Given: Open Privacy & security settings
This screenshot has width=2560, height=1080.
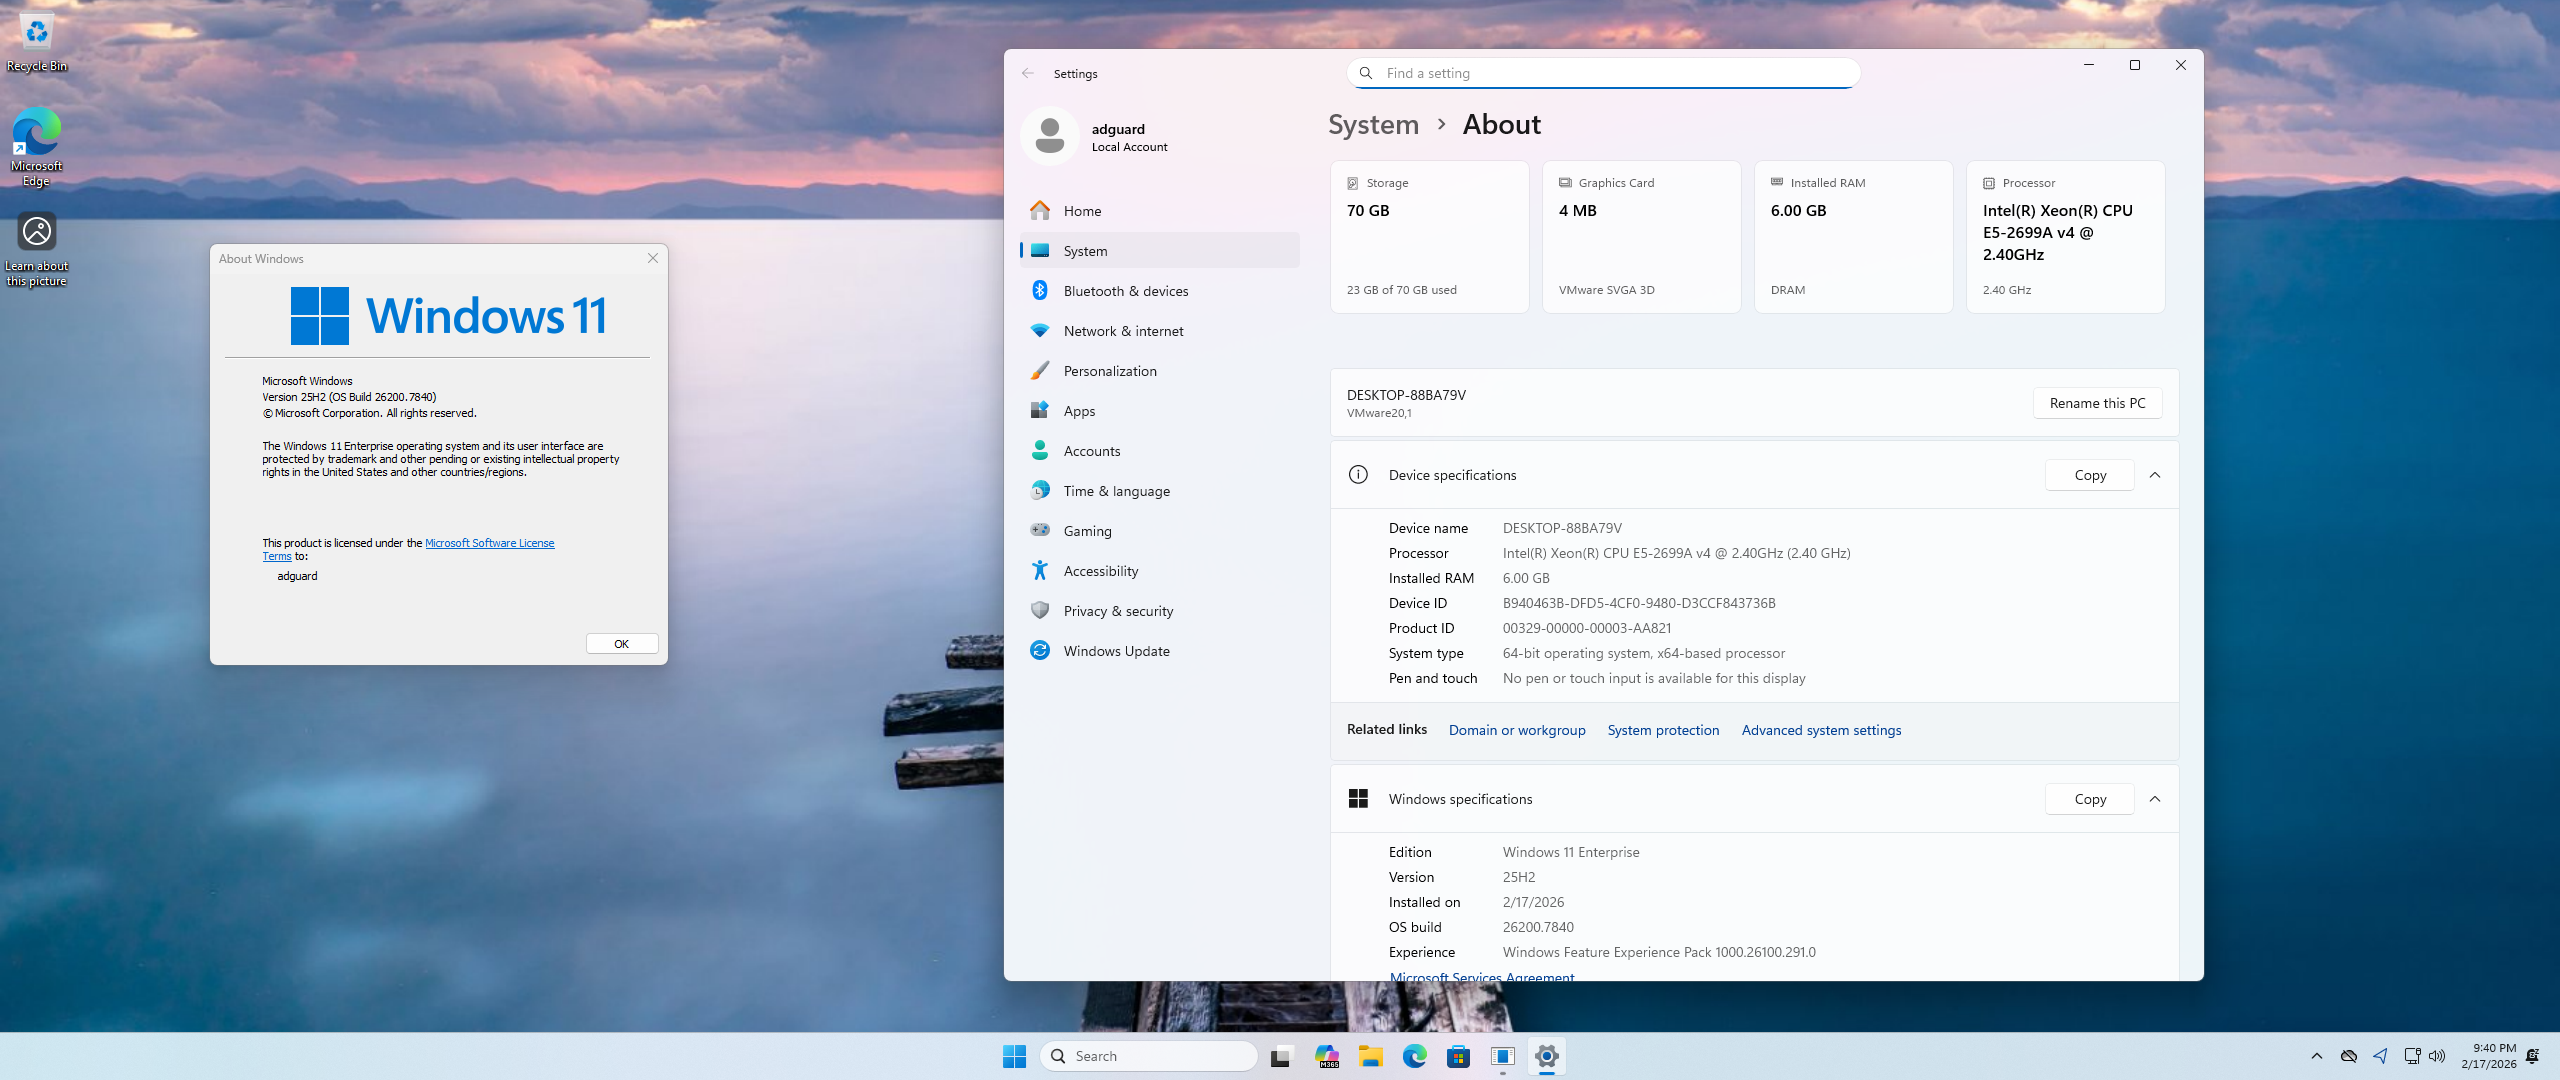Looking at the screenshot, I should point(1117,611).
